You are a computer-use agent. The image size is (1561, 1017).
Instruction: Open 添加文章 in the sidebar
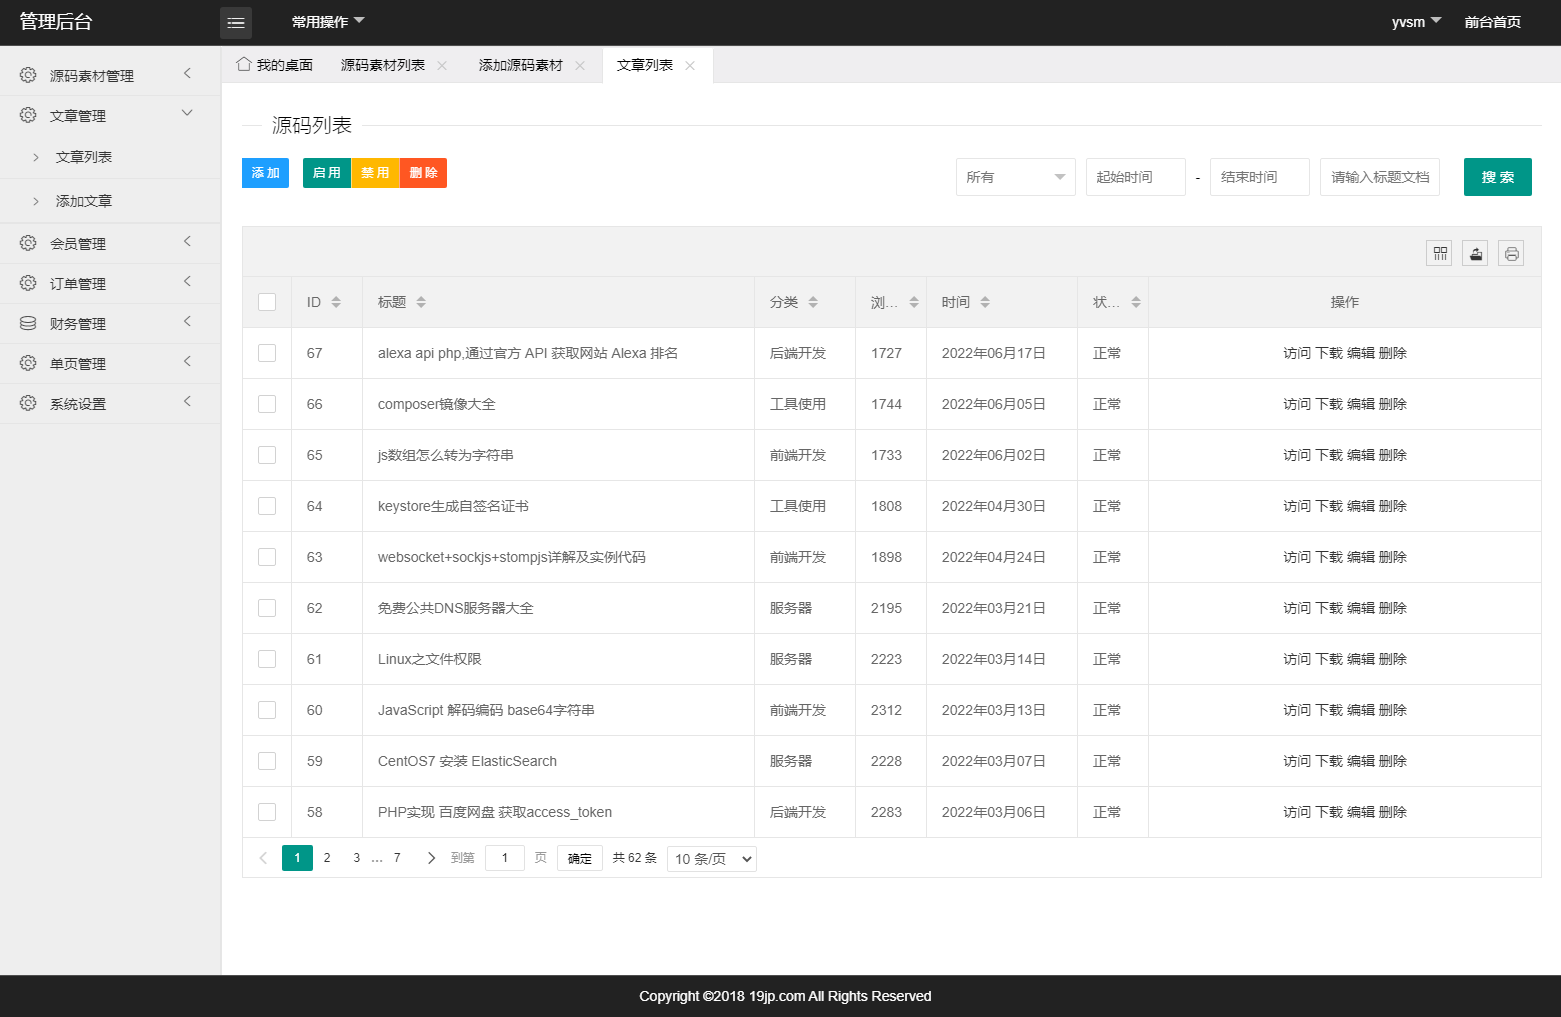(x=110, y=201)
